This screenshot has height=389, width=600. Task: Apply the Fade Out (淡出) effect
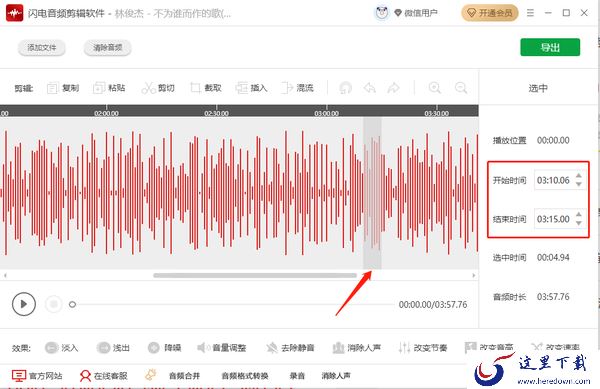click(113, 348)
